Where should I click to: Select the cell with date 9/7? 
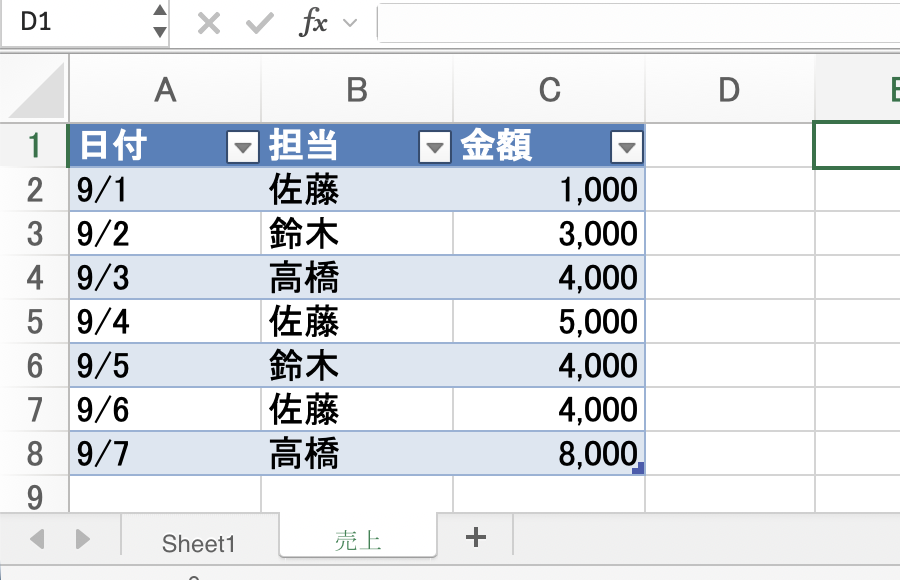[x=165, y=454]
